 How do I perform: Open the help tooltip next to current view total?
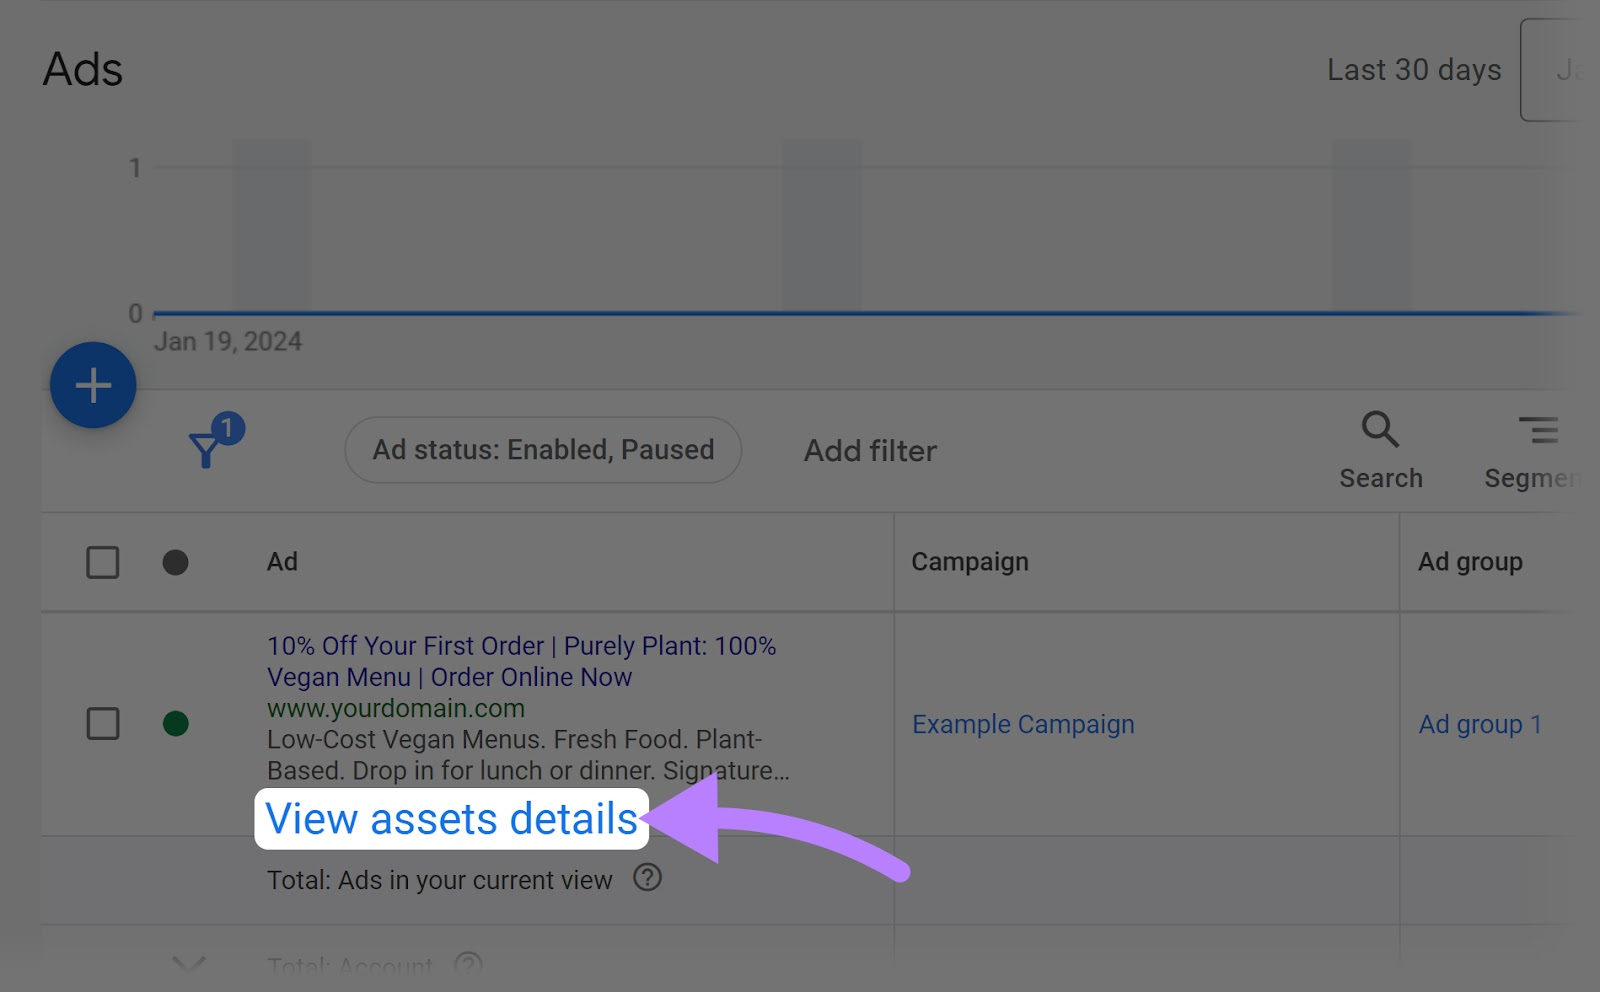[647, 879]
